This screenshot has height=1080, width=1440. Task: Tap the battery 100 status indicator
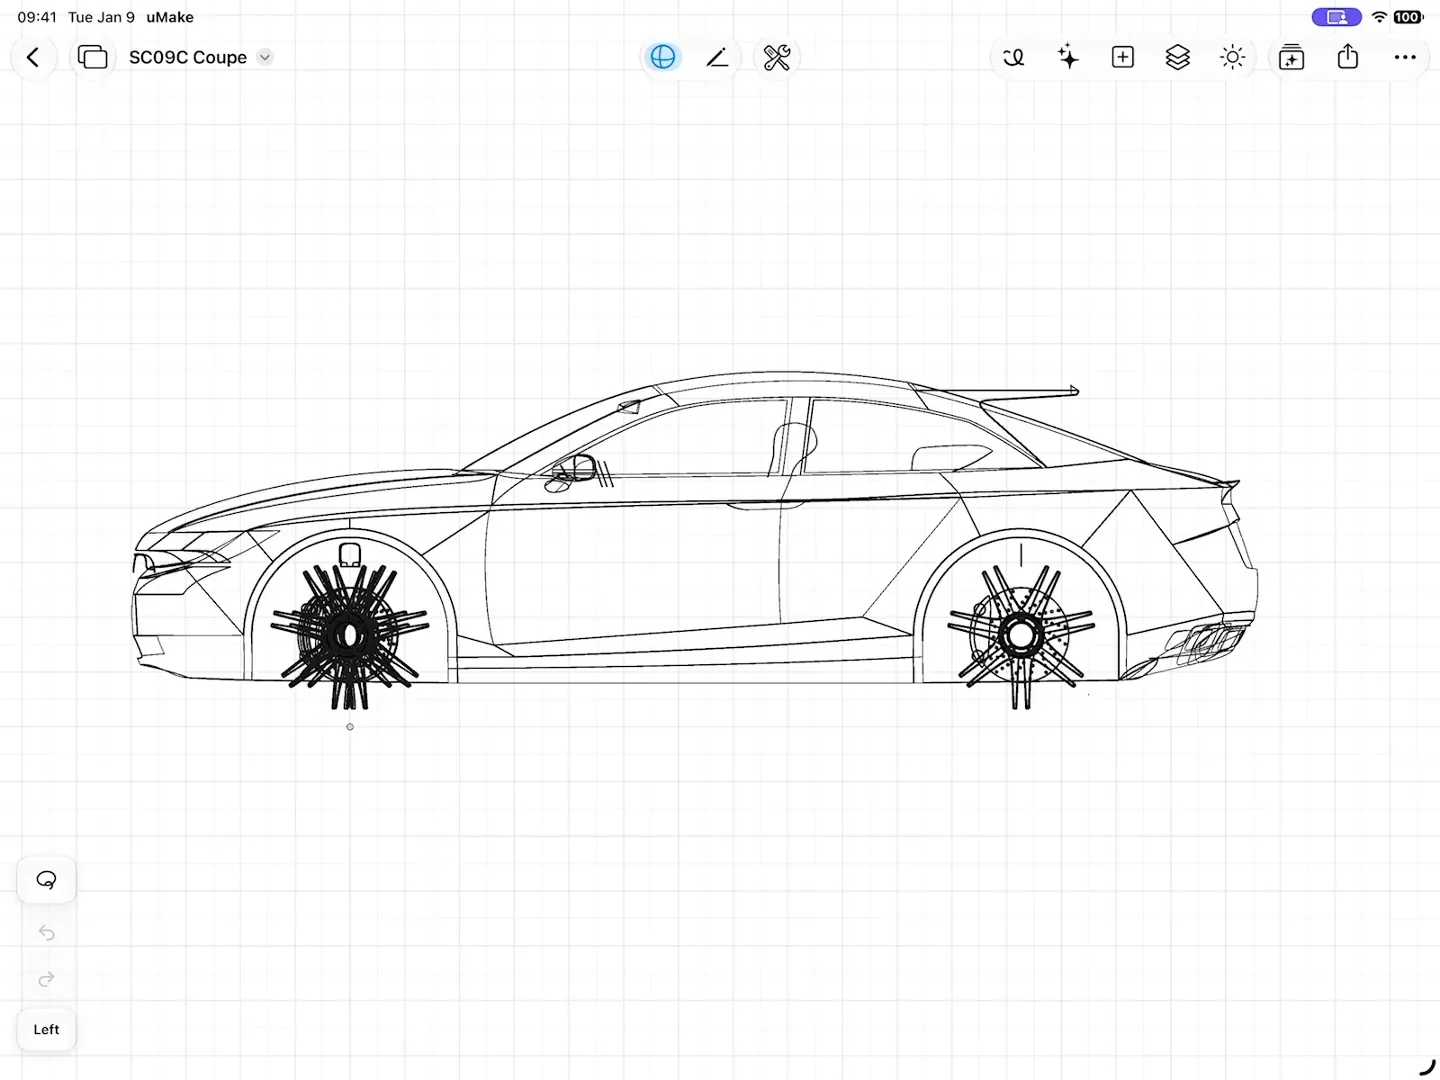coord(1408,17)
